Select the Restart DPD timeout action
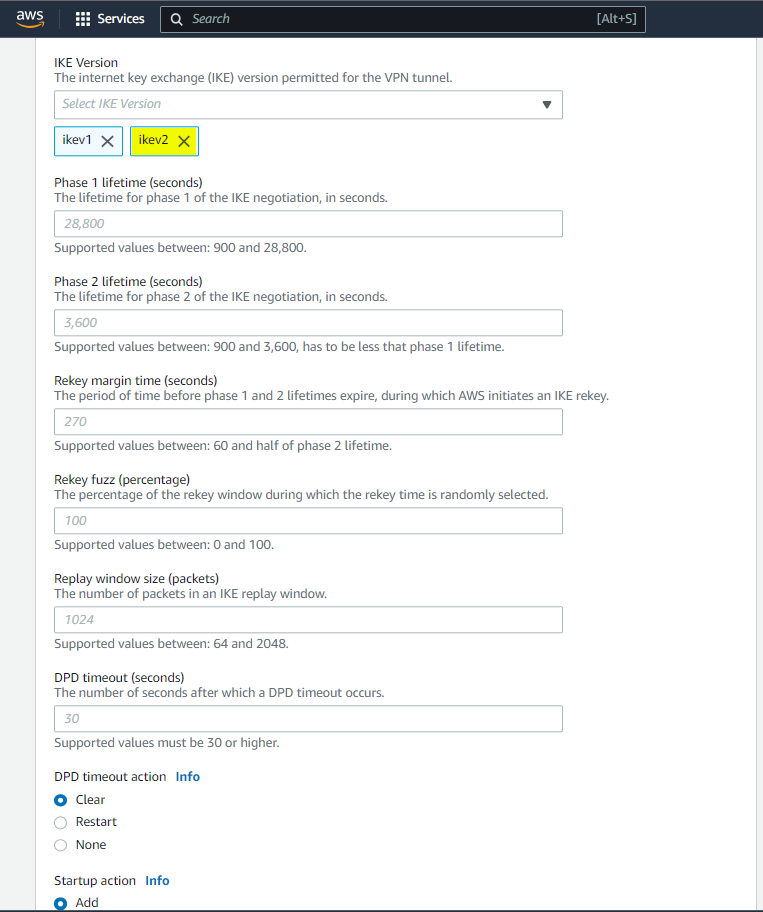Image resolution: width=763 pixels, height=912 pixels. (x=61, y=822)
